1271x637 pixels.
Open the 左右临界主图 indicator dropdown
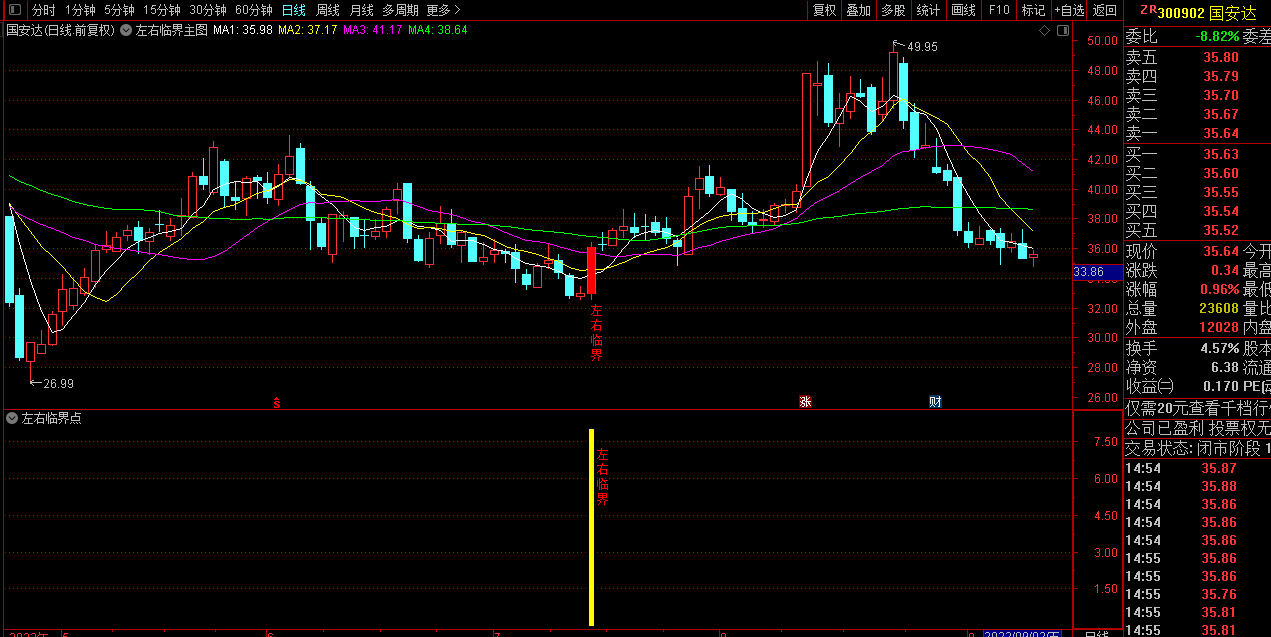126,30
